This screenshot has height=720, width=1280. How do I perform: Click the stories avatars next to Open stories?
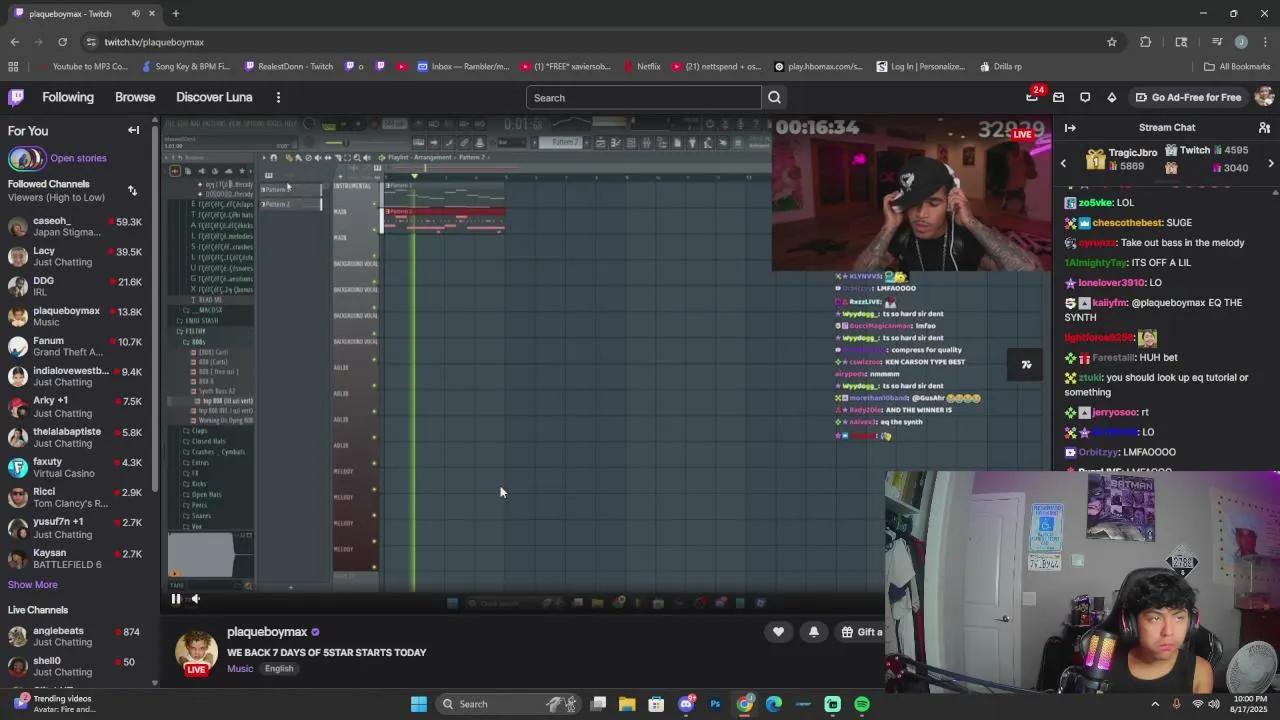pos(26,158)
